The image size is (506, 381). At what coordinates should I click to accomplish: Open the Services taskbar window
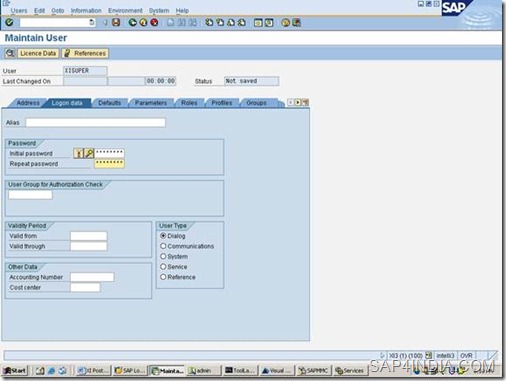(349, 370)
